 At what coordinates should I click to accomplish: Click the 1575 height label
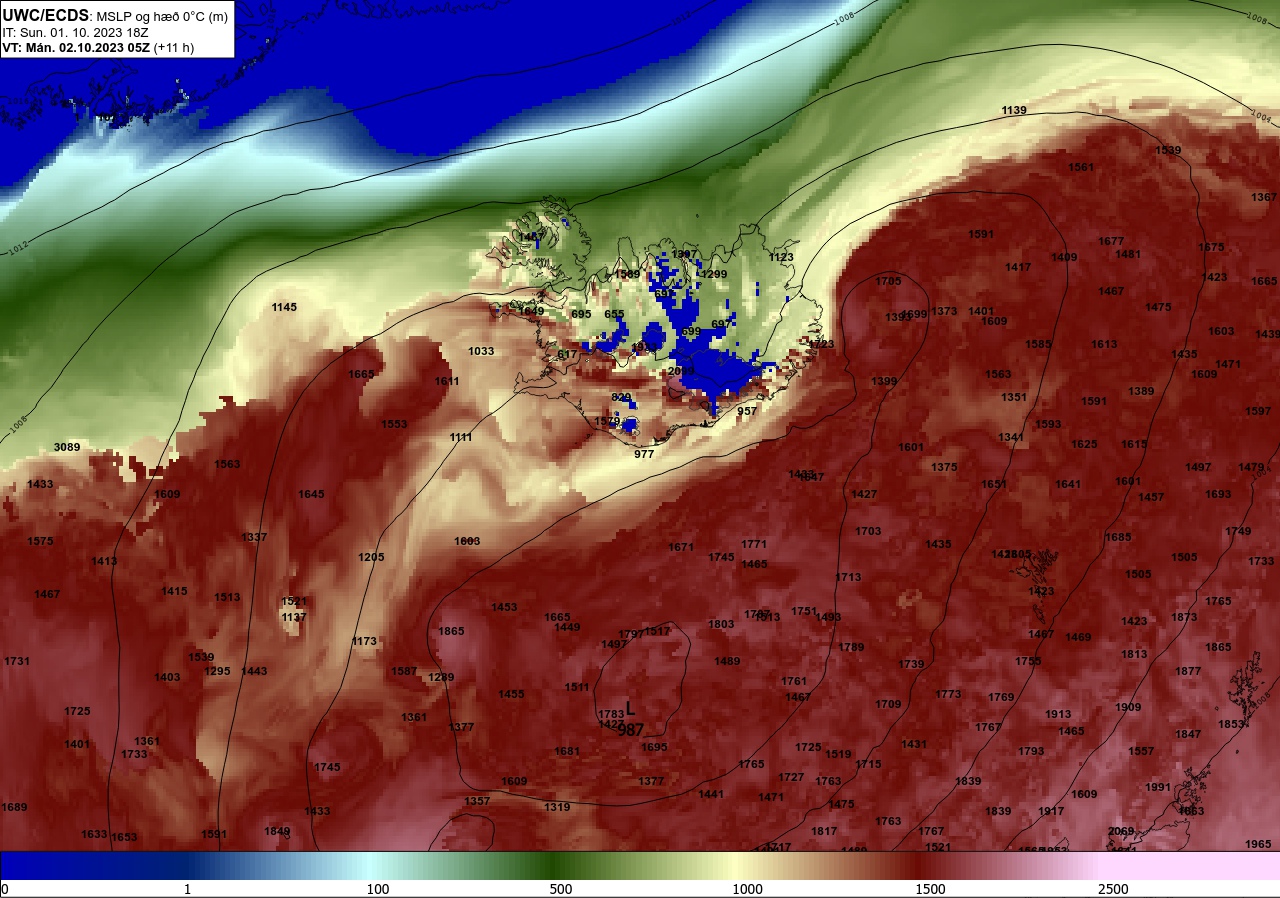click(40, 541)
